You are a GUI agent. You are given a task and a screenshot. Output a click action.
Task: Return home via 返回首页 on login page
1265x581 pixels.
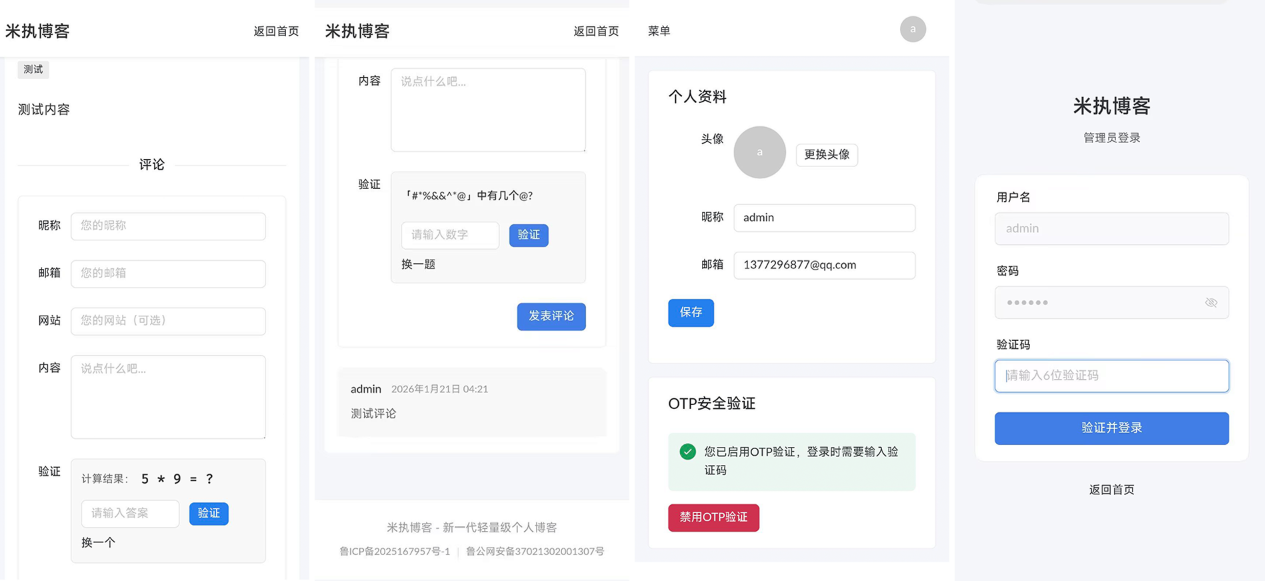[x=1111, y=489]
